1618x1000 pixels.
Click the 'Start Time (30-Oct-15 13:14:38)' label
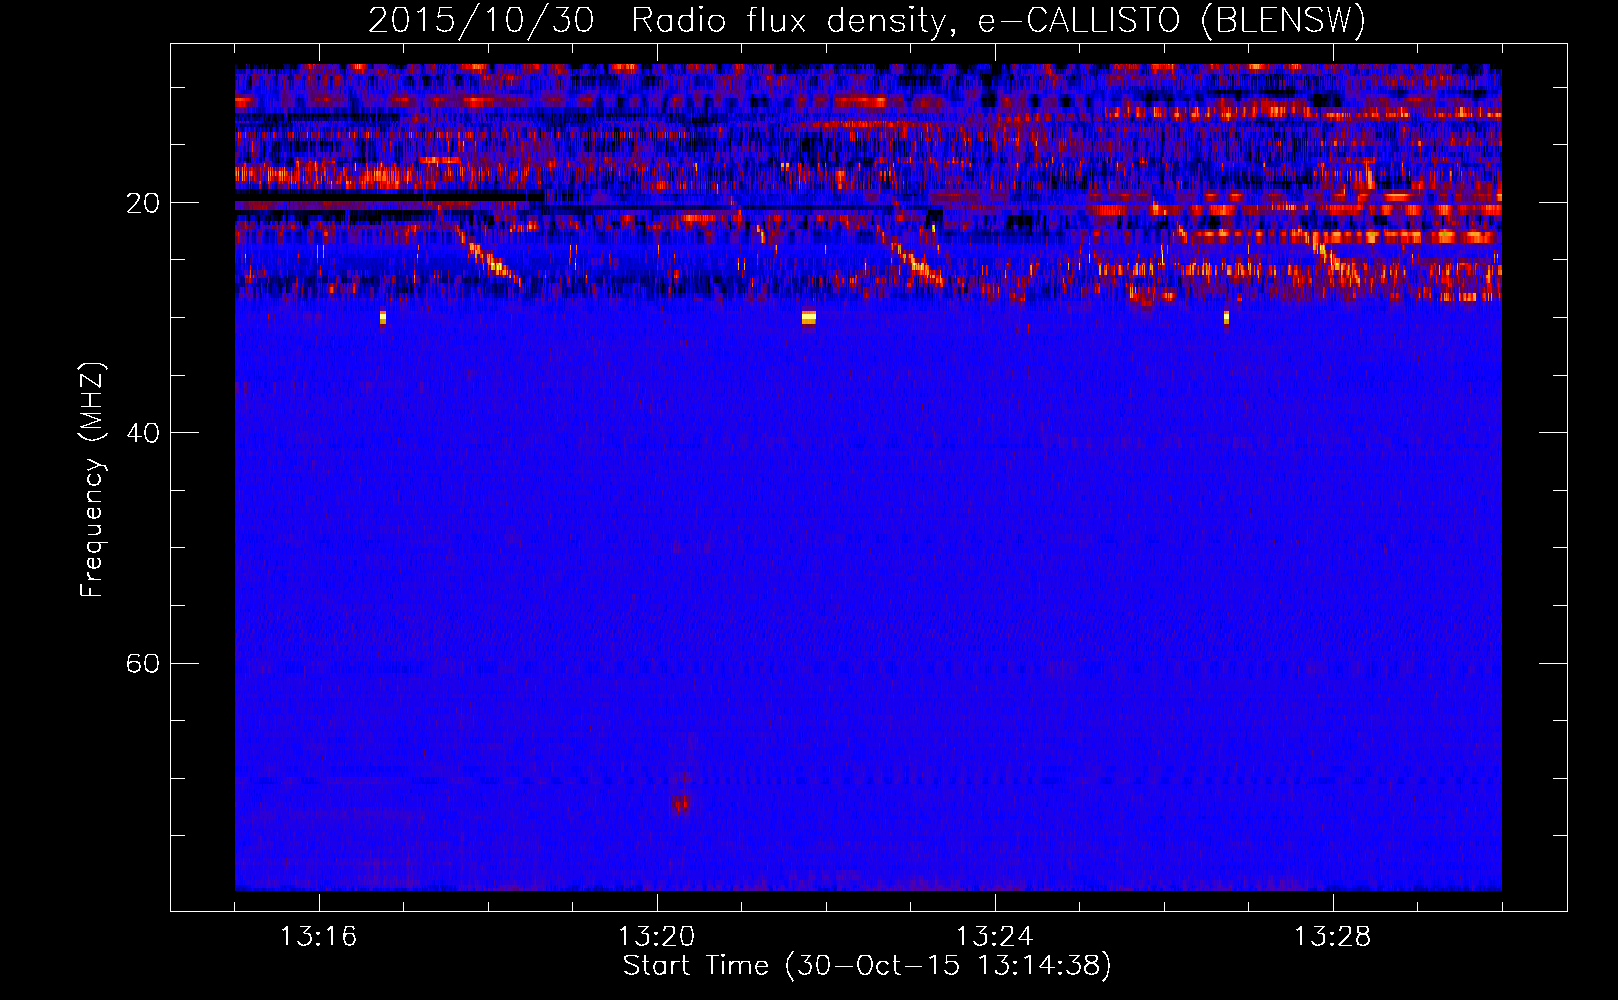pyautogui.click(x=867, y=966)
